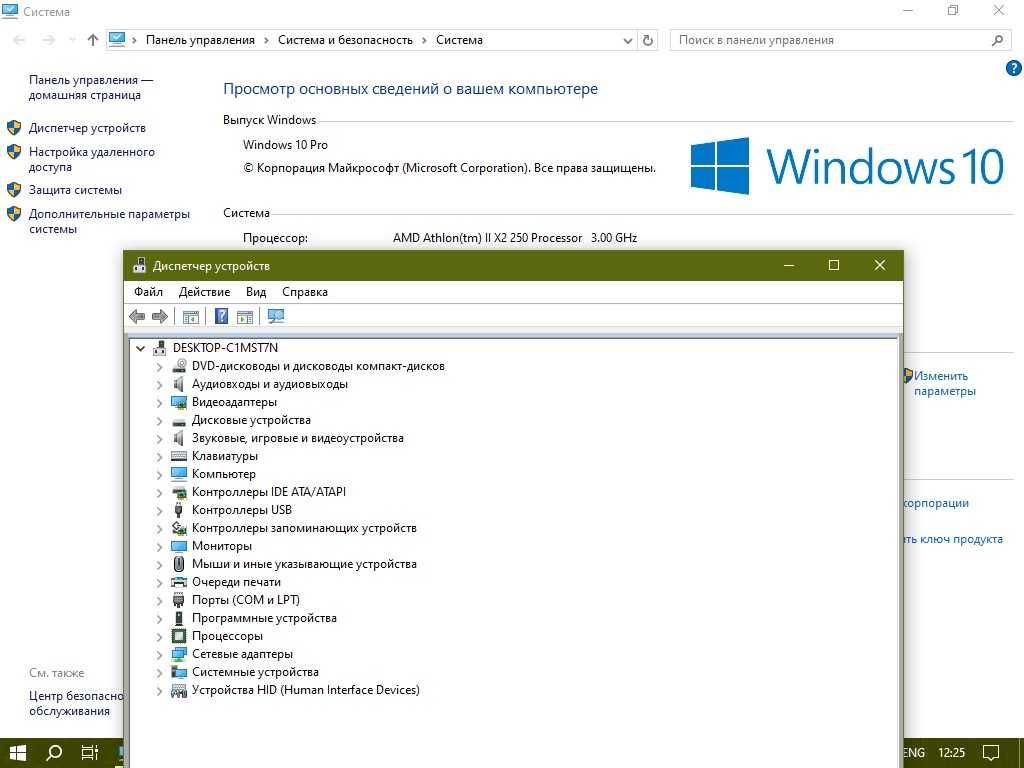Viewport: 1024px width, 768px height.
Task: Open the blue question mark Help toolbar icon
Action: 221,317
